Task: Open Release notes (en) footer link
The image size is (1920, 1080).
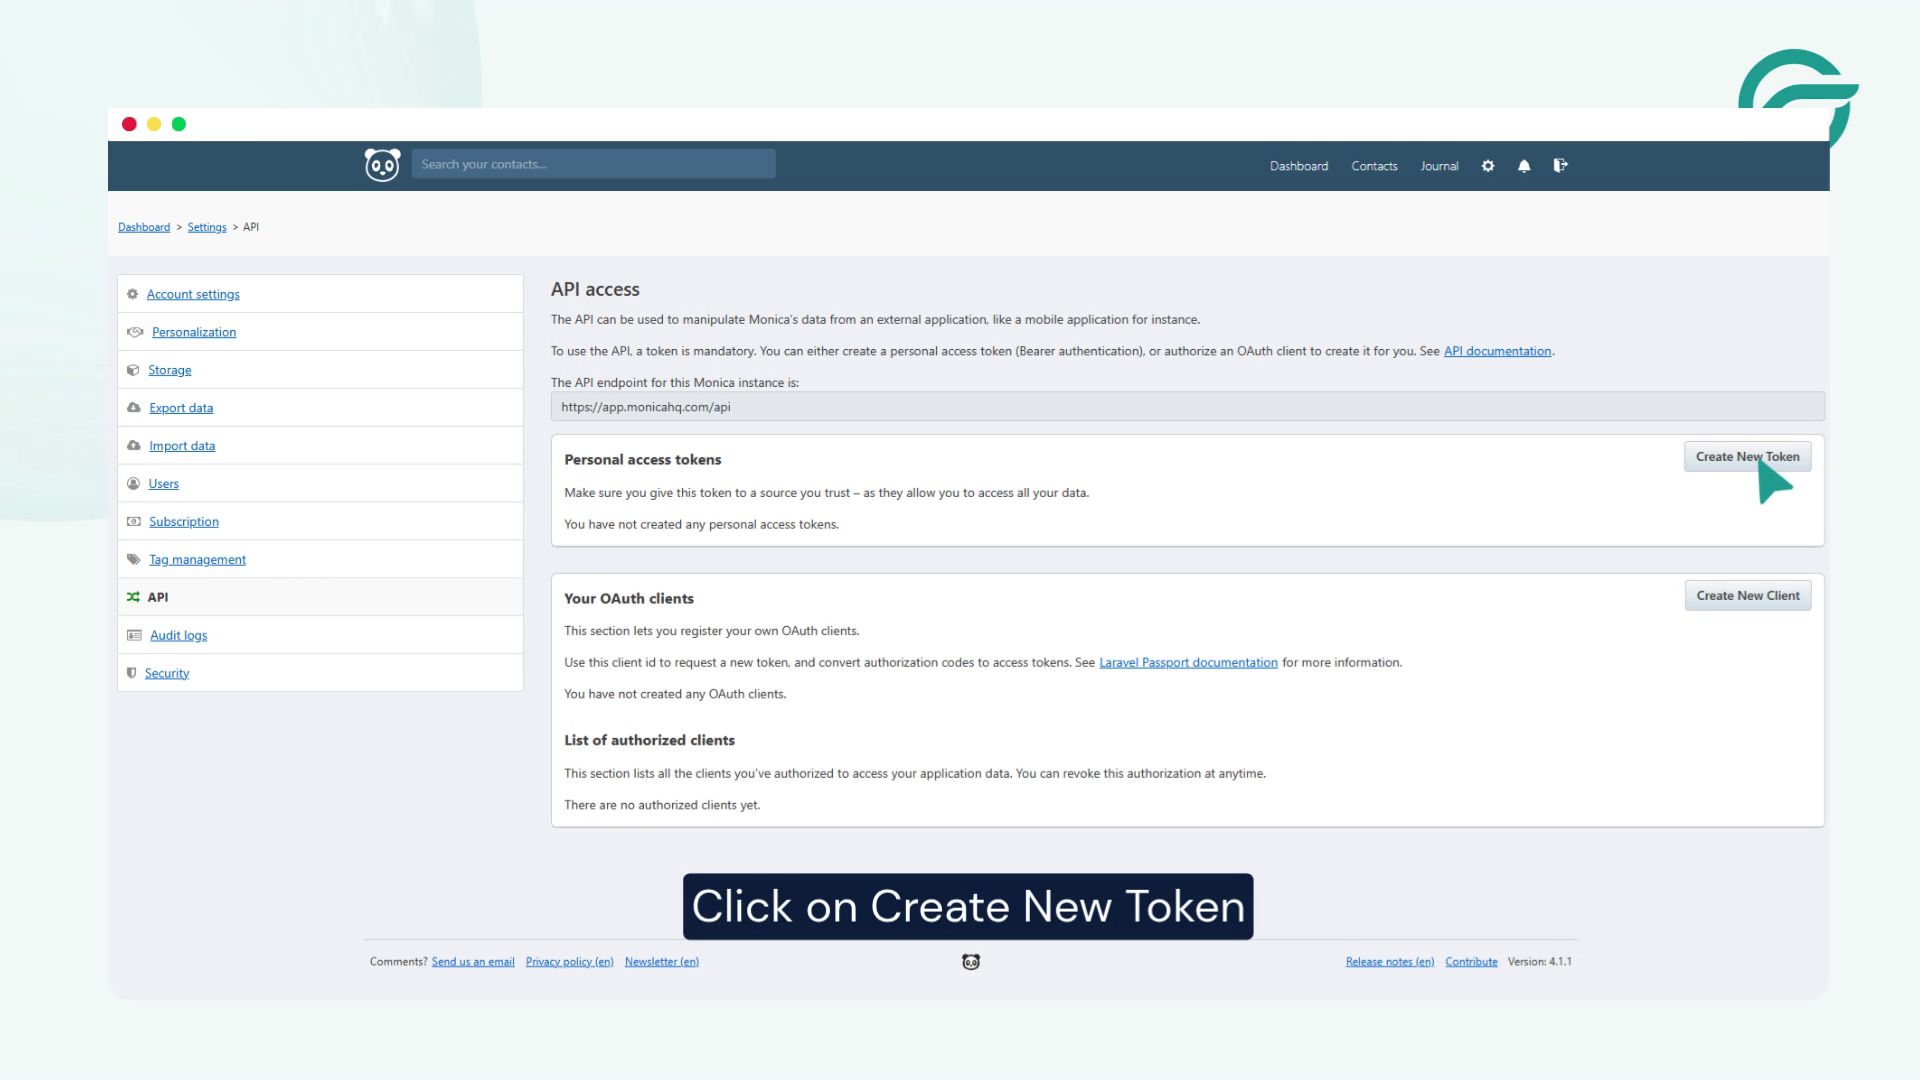Action: tap(1390, 962)
